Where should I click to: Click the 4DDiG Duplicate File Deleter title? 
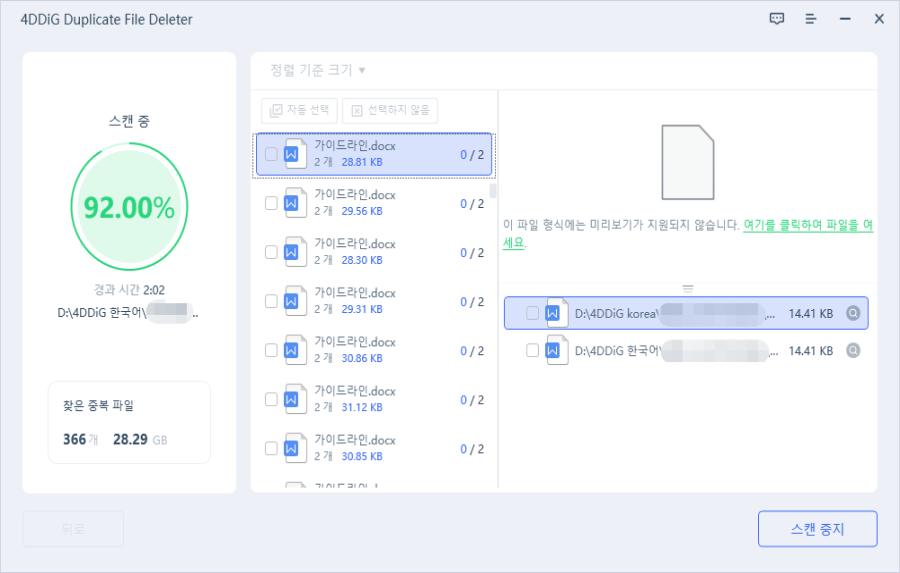click(107, 19)
